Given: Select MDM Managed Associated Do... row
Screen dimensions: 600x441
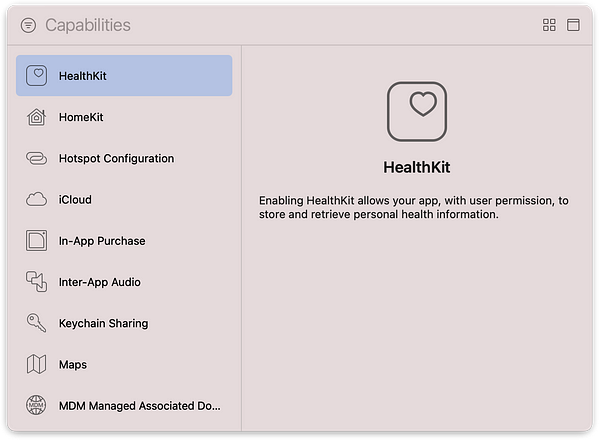Looking at the screenshot, I should [x=124, y=405].
